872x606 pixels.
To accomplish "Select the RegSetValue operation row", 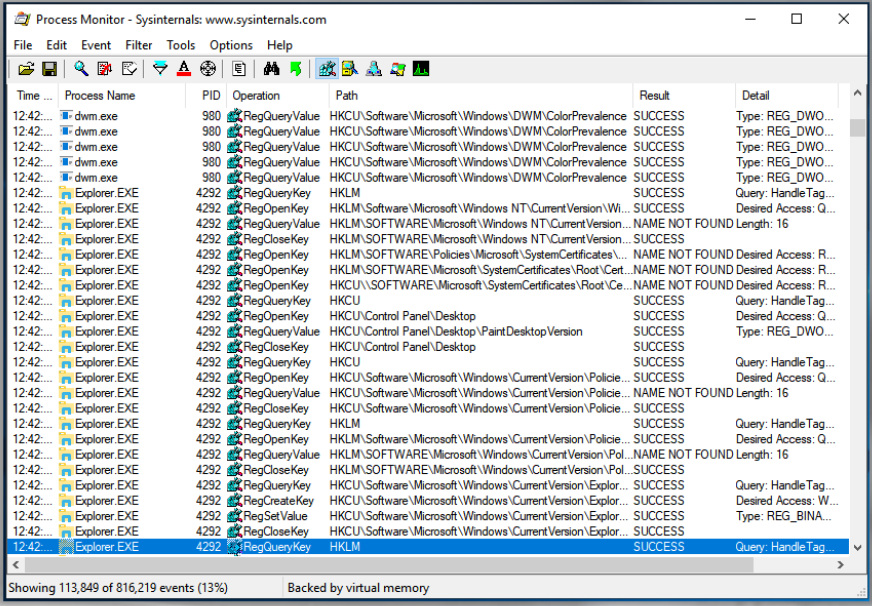I will (428, 516).
